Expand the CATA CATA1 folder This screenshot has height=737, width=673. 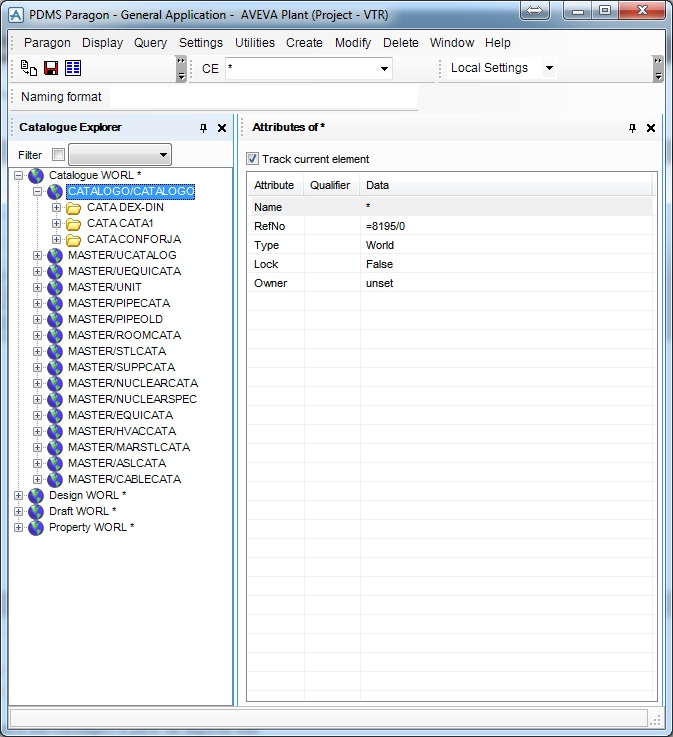click(x=56, y=224)
